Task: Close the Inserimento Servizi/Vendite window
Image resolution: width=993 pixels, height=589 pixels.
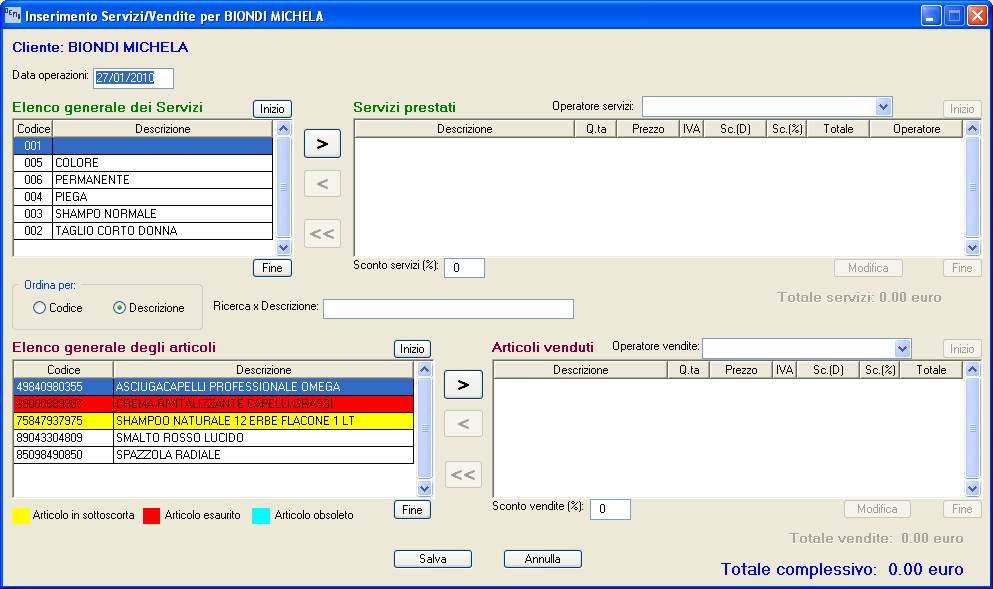Action: (977, 15)
